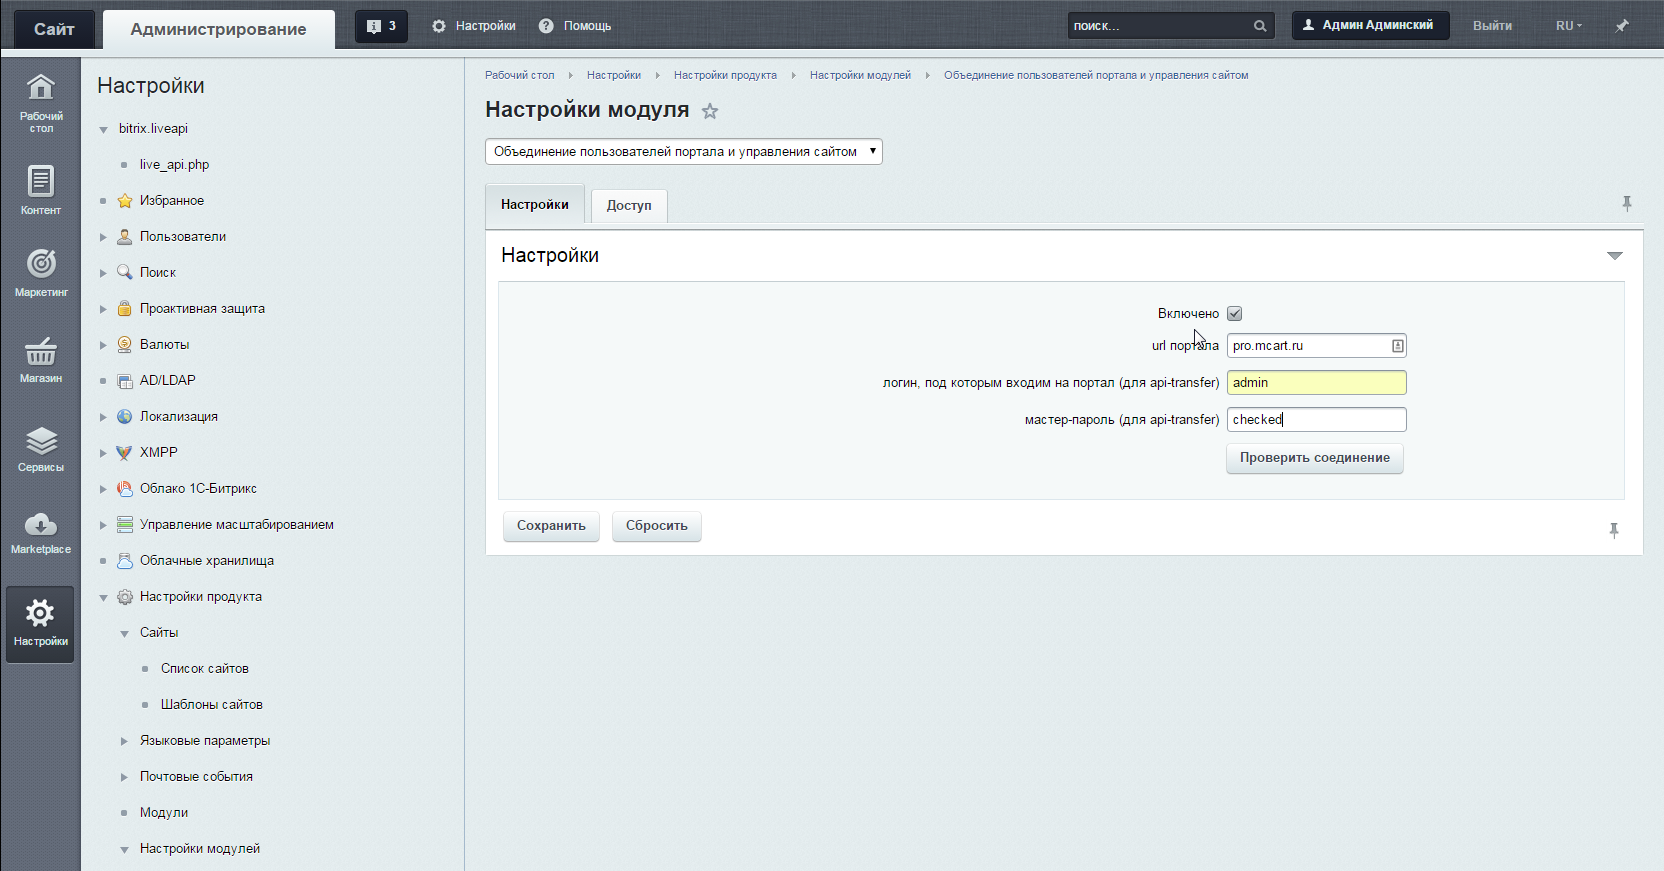Open the Список сайтов tree item

point(205,669)
